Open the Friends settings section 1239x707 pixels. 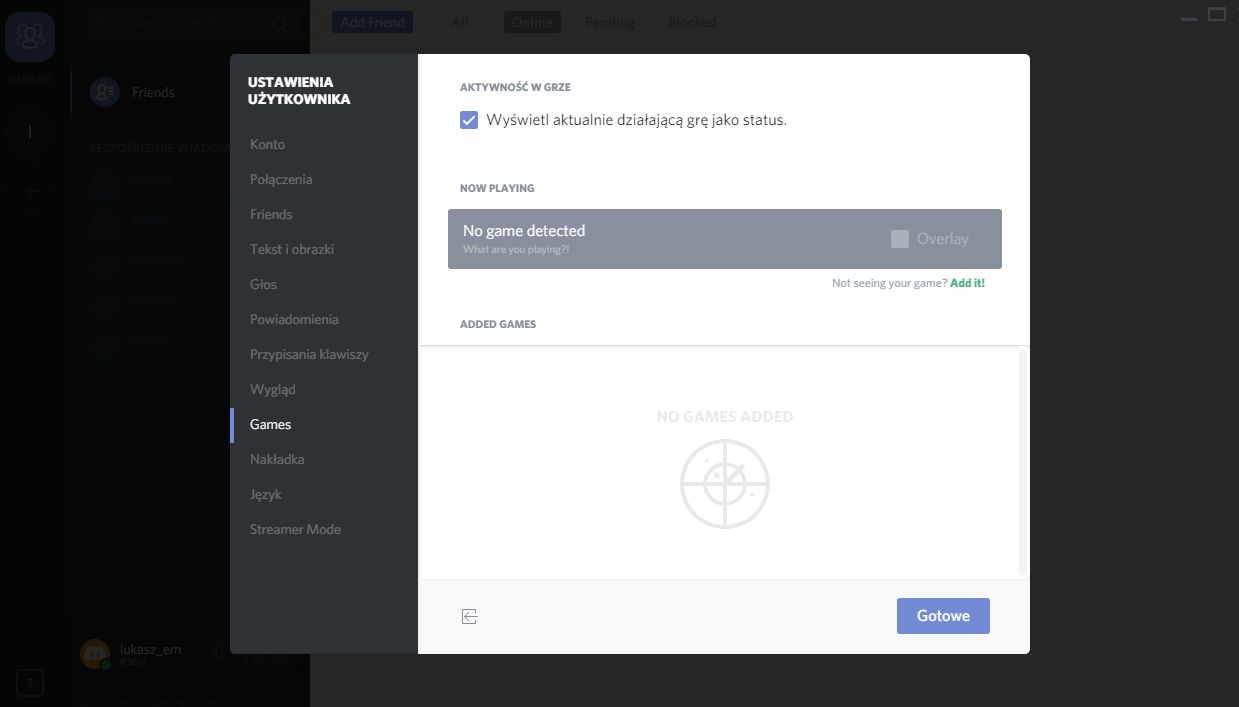click(324, 214)
